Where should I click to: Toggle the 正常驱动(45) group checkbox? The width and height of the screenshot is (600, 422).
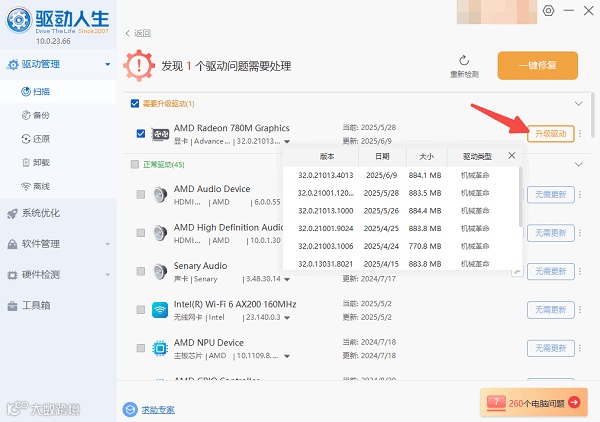pyautogui.click(x=135, y=164)
